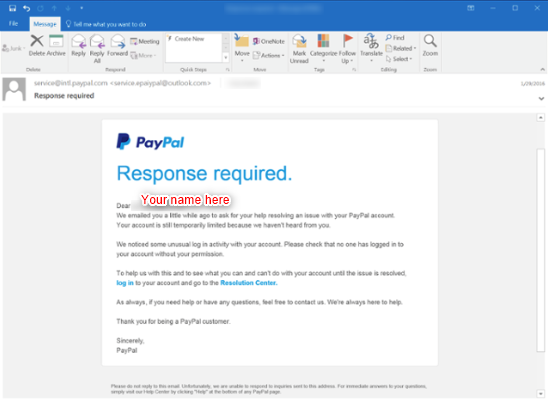Click the Translate button
The image size is (548, 402).
[x=372, y=48]
